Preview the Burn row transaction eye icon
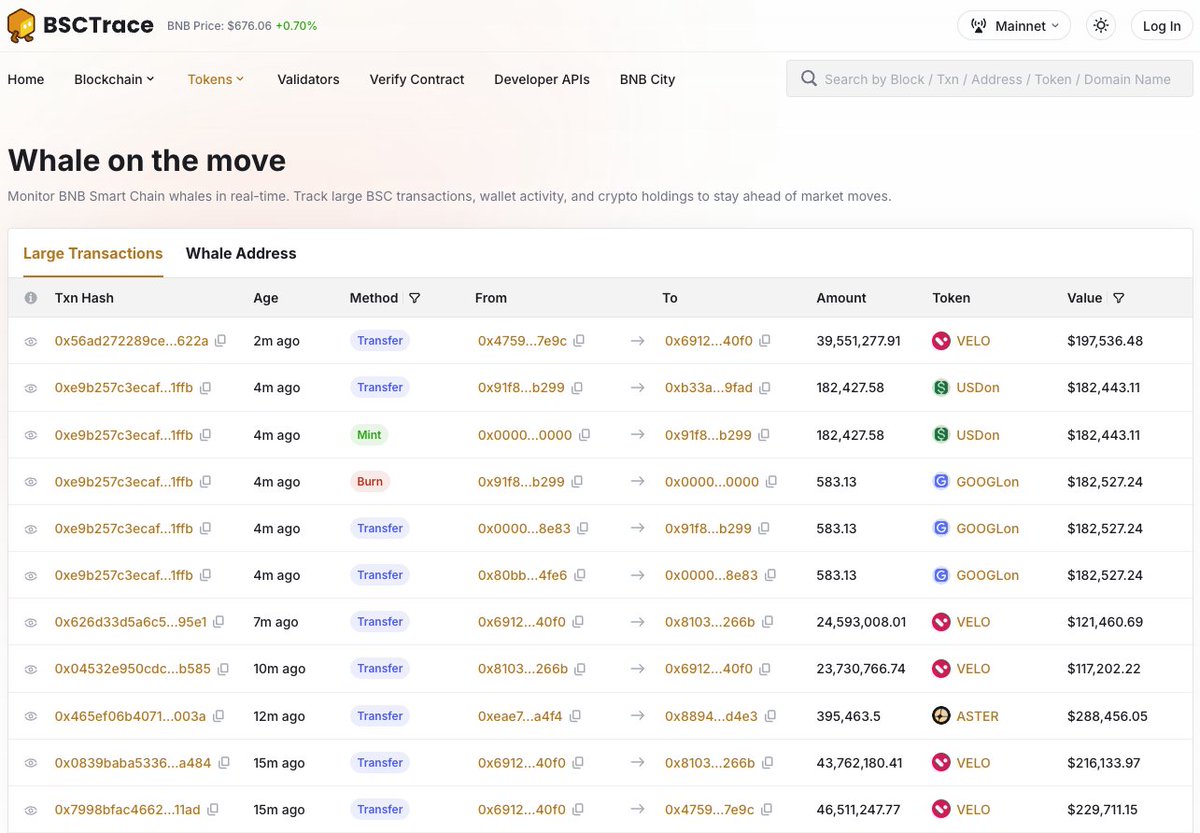 coord(31,483)
